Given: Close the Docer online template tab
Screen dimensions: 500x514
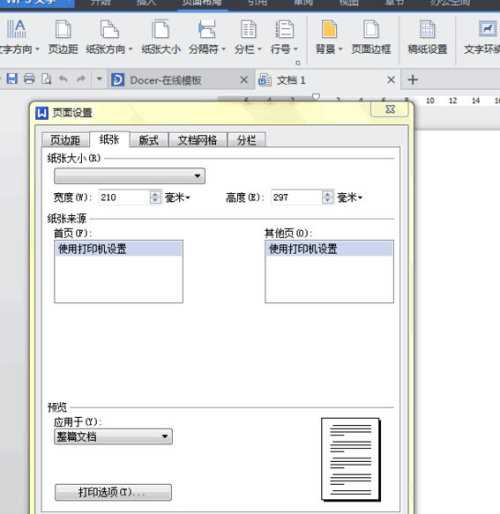Looking at the screenshot, I should point(244,80).
